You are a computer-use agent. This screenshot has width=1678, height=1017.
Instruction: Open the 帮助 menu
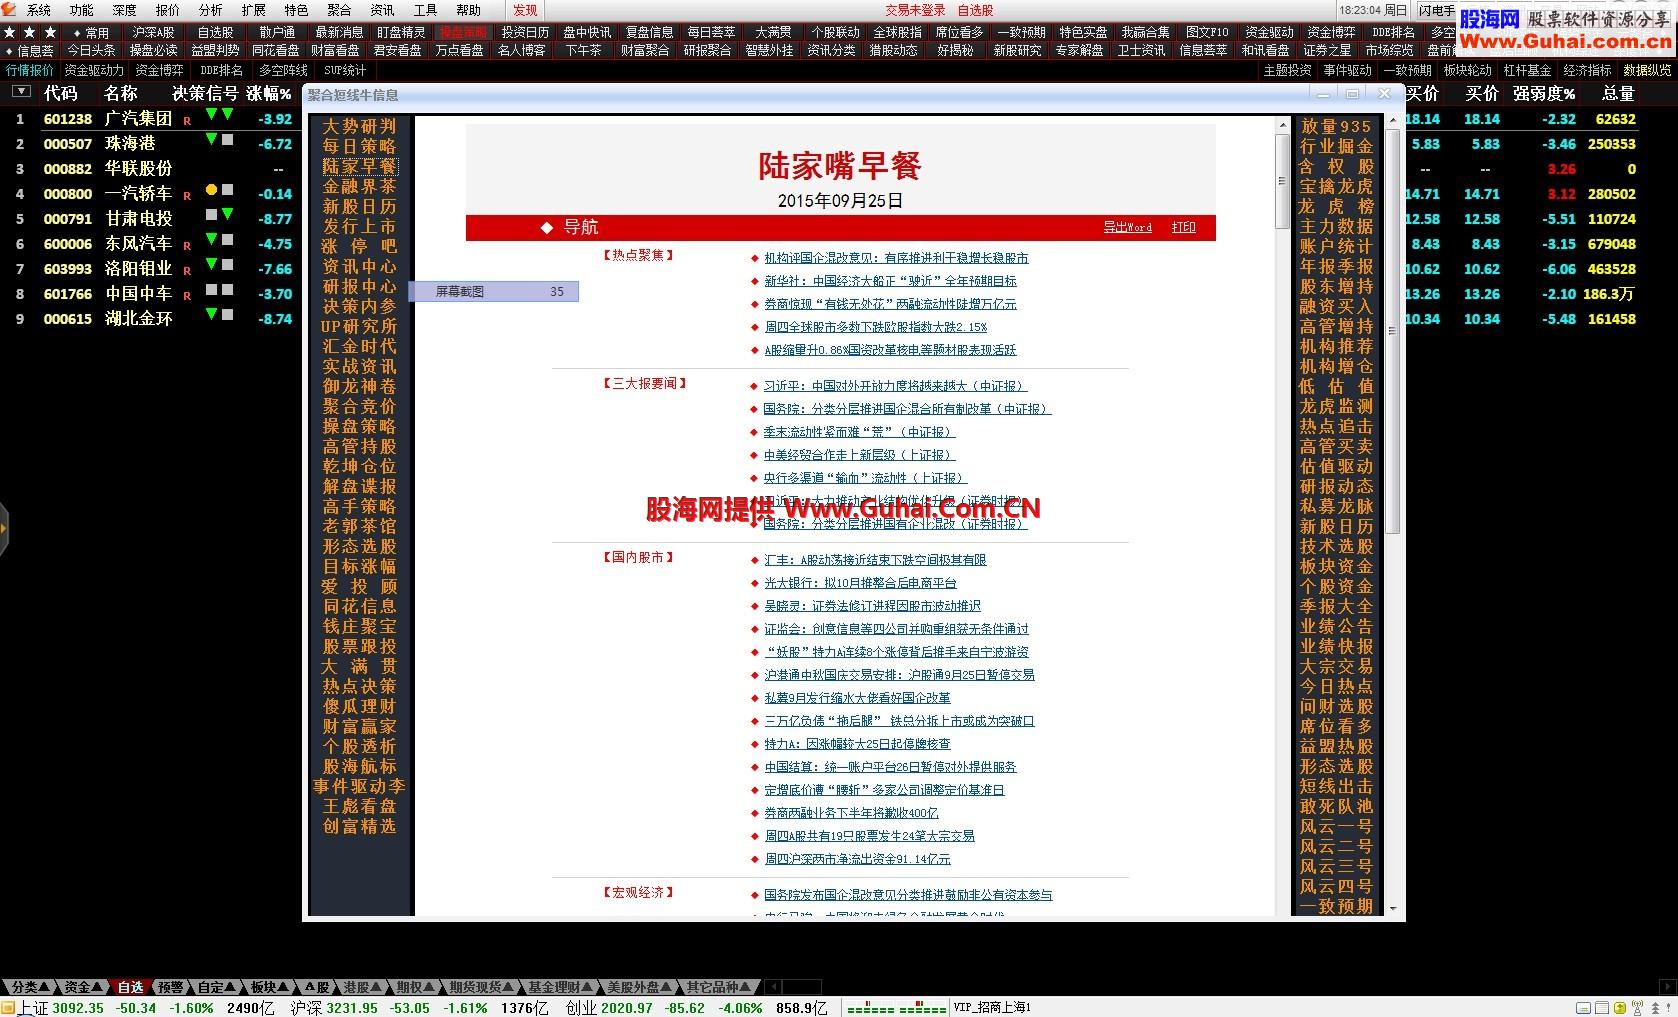(468, 10)
